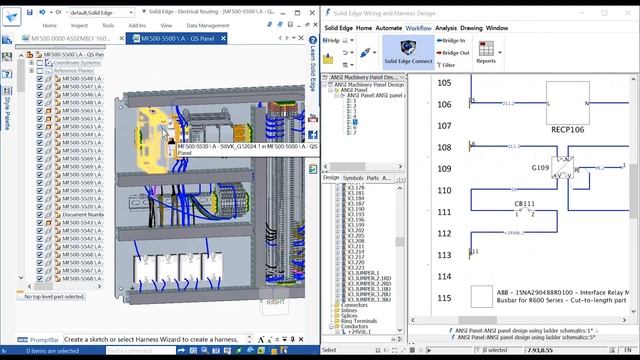Click the pin icon in PromptBar
The width and height of the screenshot is (640, 360).
click(292, 339)
